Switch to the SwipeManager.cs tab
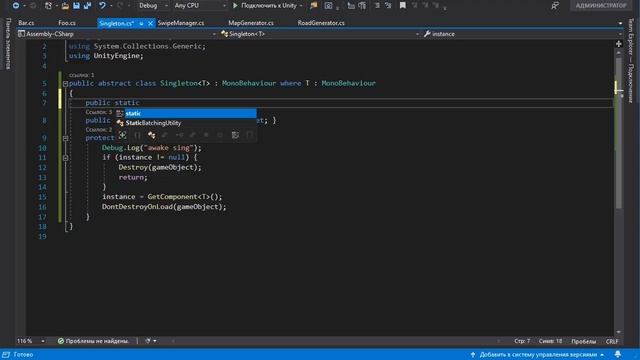 (x=181, y=23)
